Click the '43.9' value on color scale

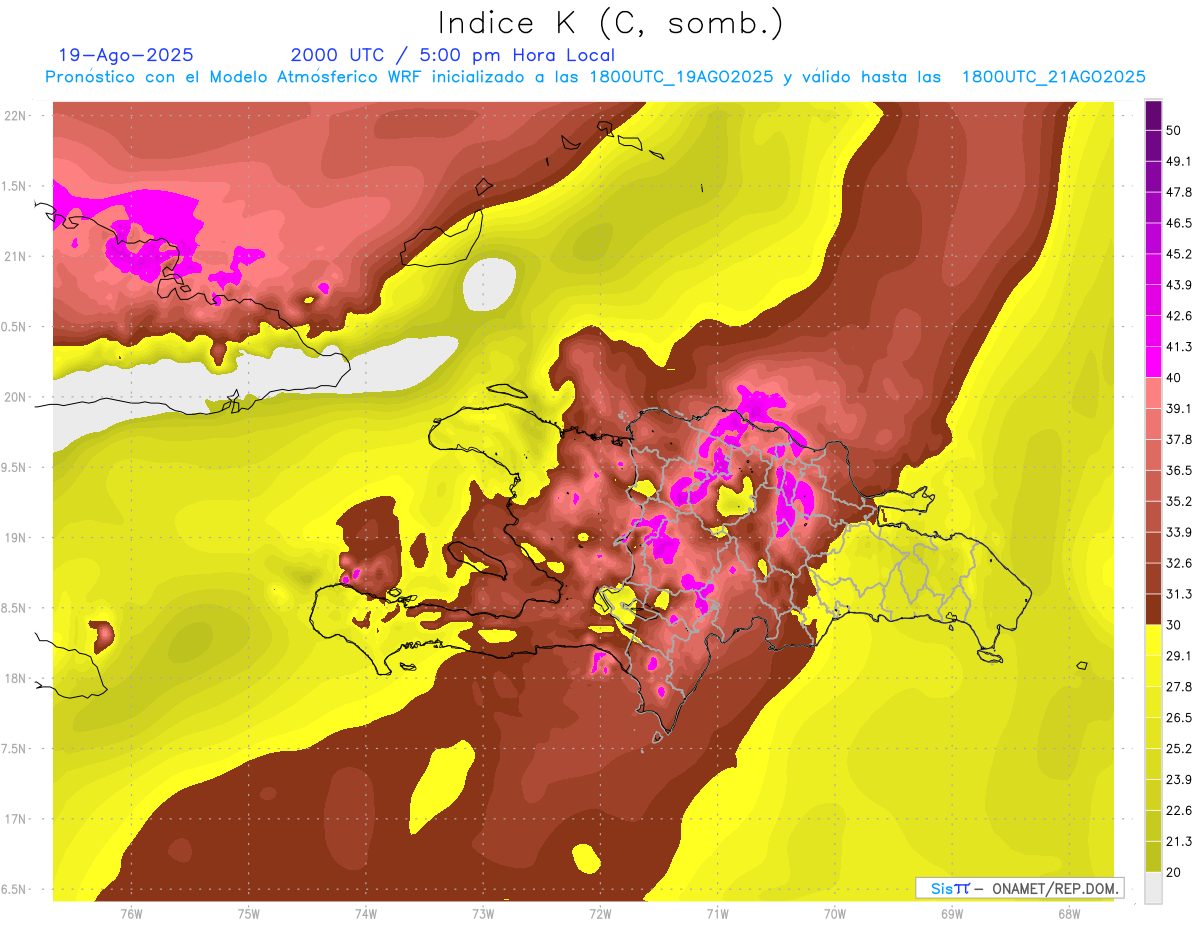pyautogui.click(x=1179, y=285)
